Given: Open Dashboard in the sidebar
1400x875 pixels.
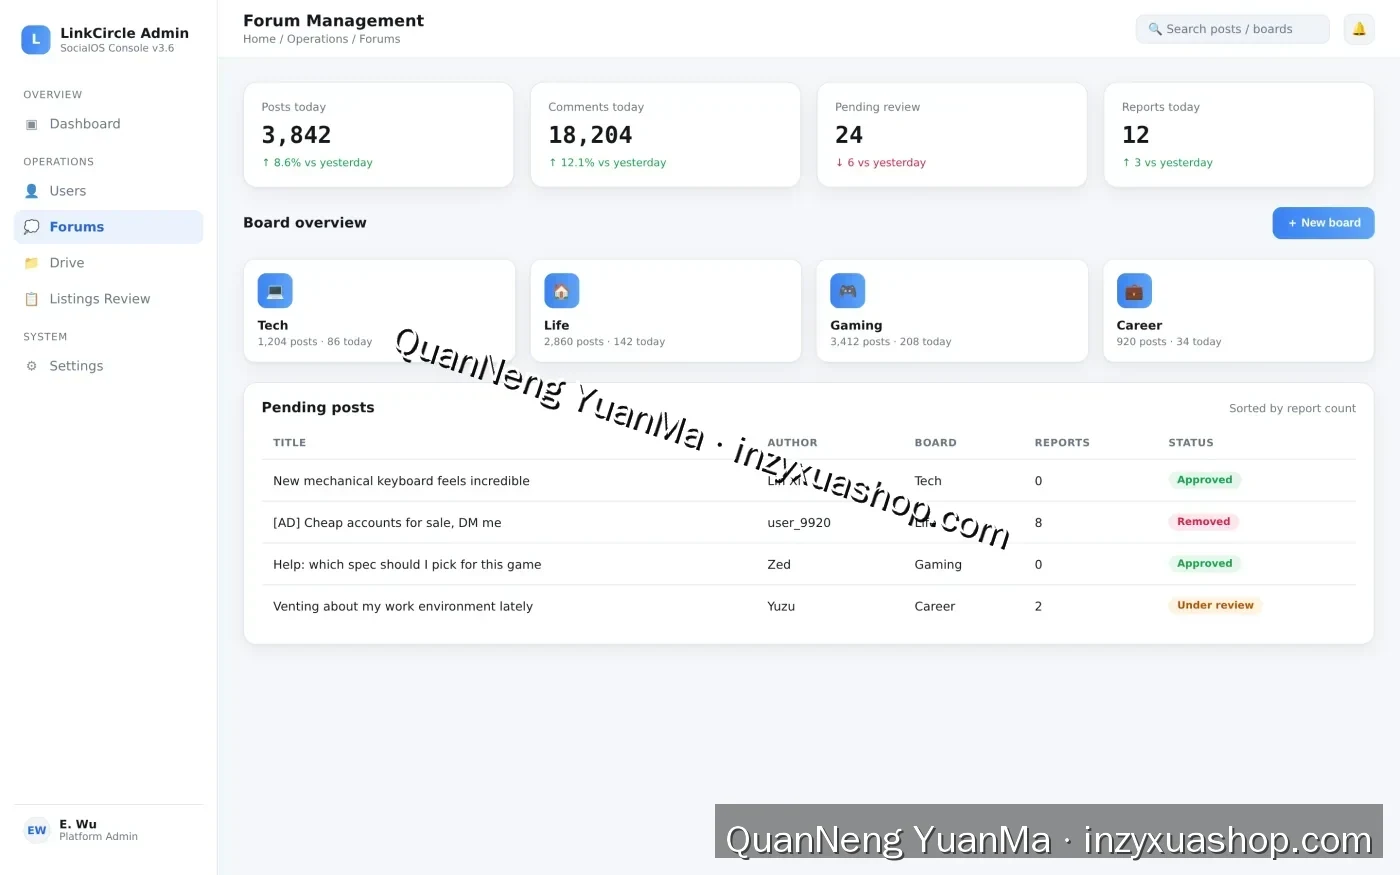Looking at the screenshot, I should pos(108,124).
